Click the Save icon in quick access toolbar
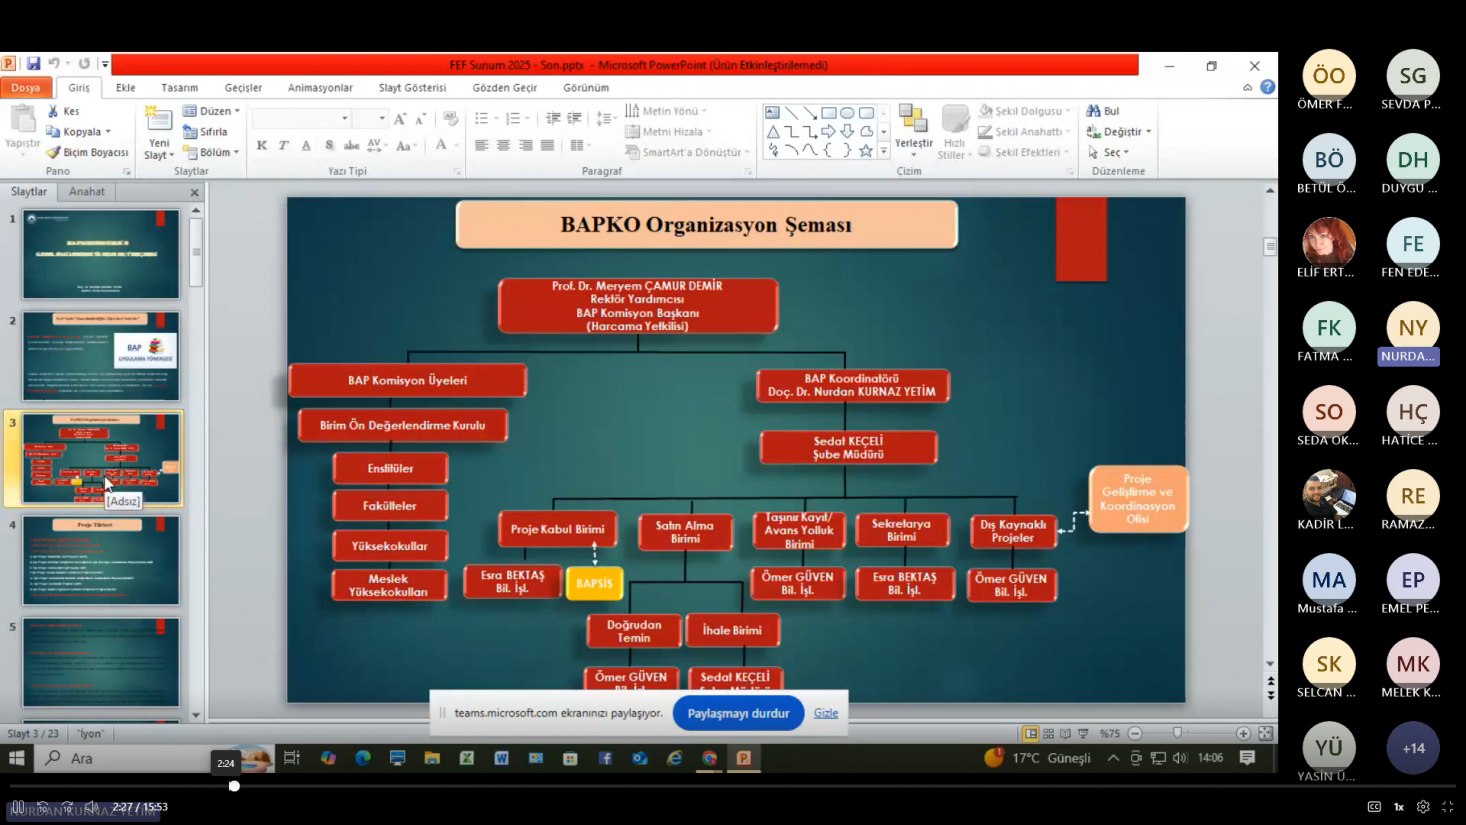 [33, 64]
